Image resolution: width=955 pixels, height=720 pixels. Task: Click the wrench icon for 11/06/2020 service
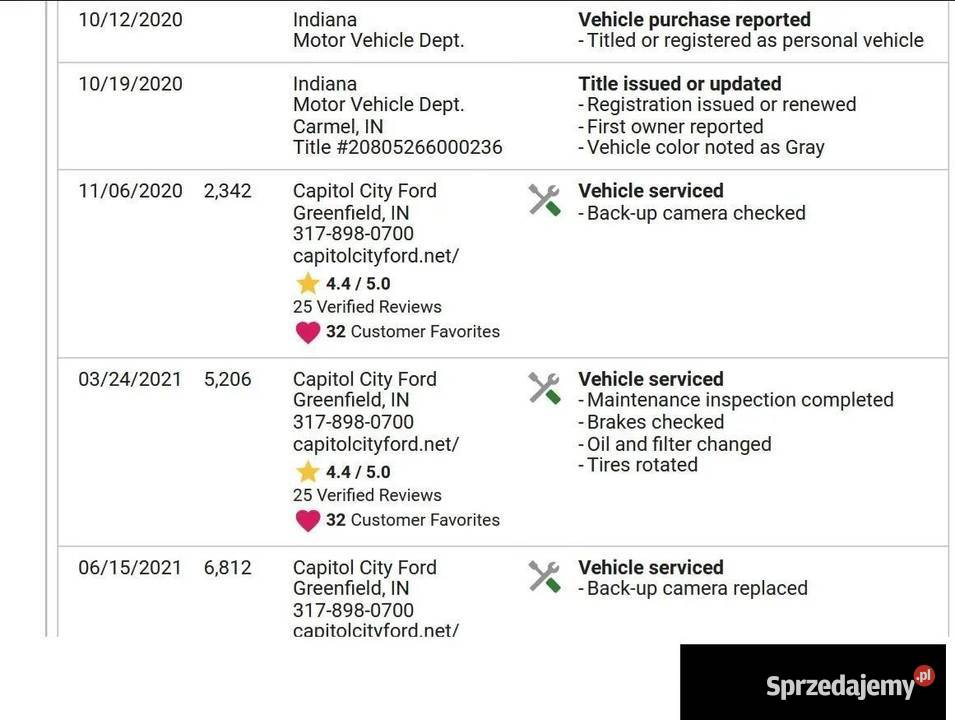(544, 200)
